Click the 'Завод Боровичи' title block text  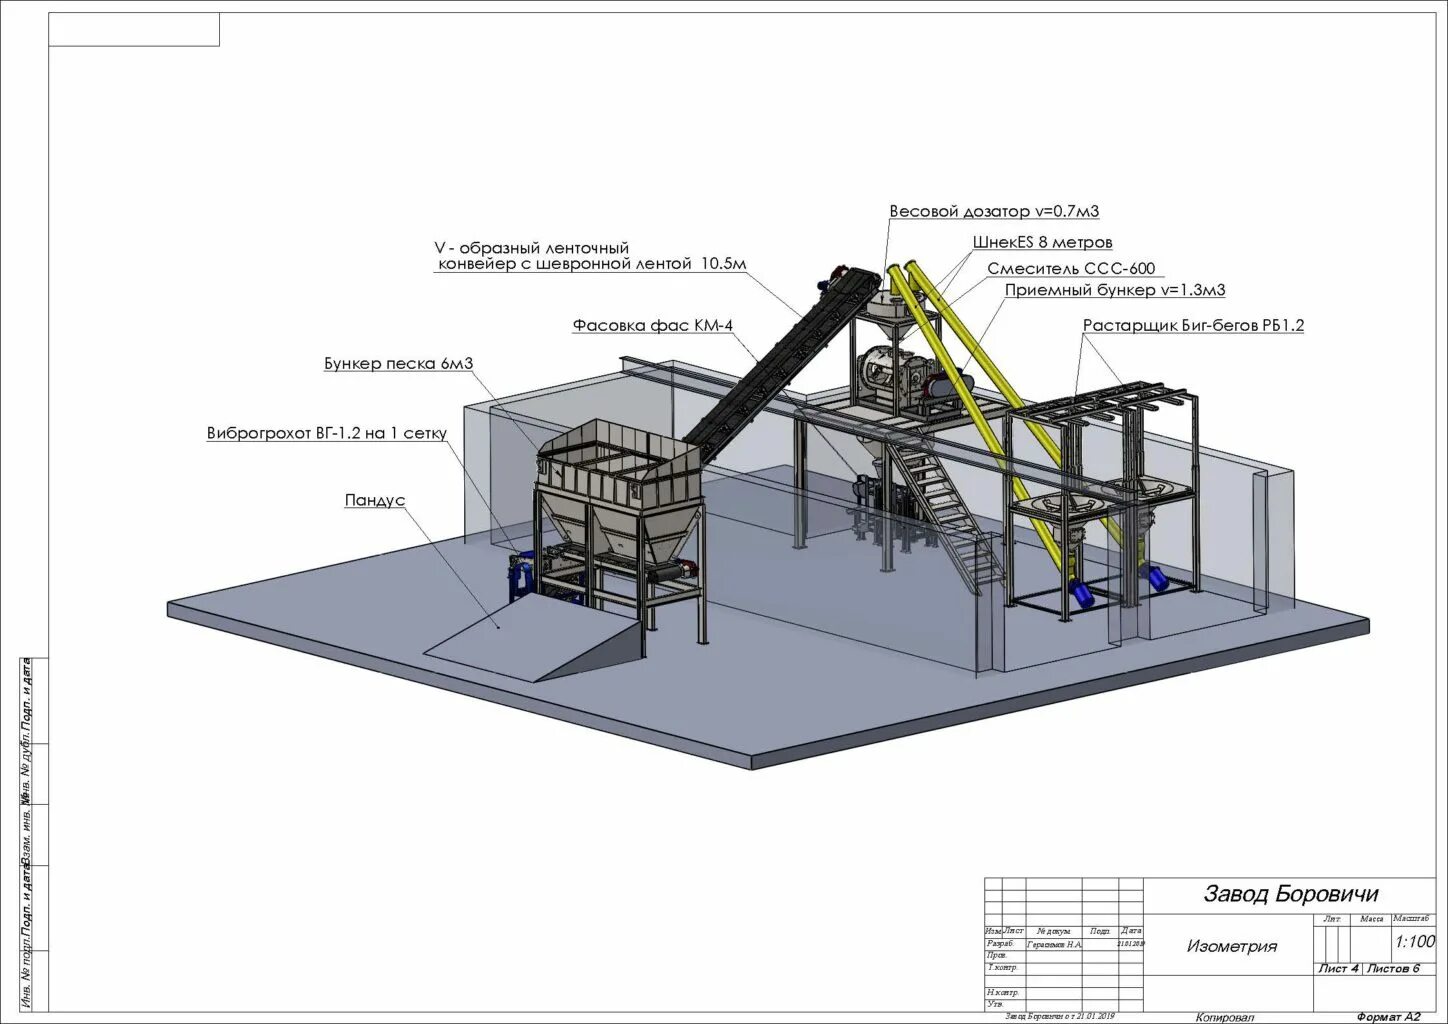(1291, 894)
